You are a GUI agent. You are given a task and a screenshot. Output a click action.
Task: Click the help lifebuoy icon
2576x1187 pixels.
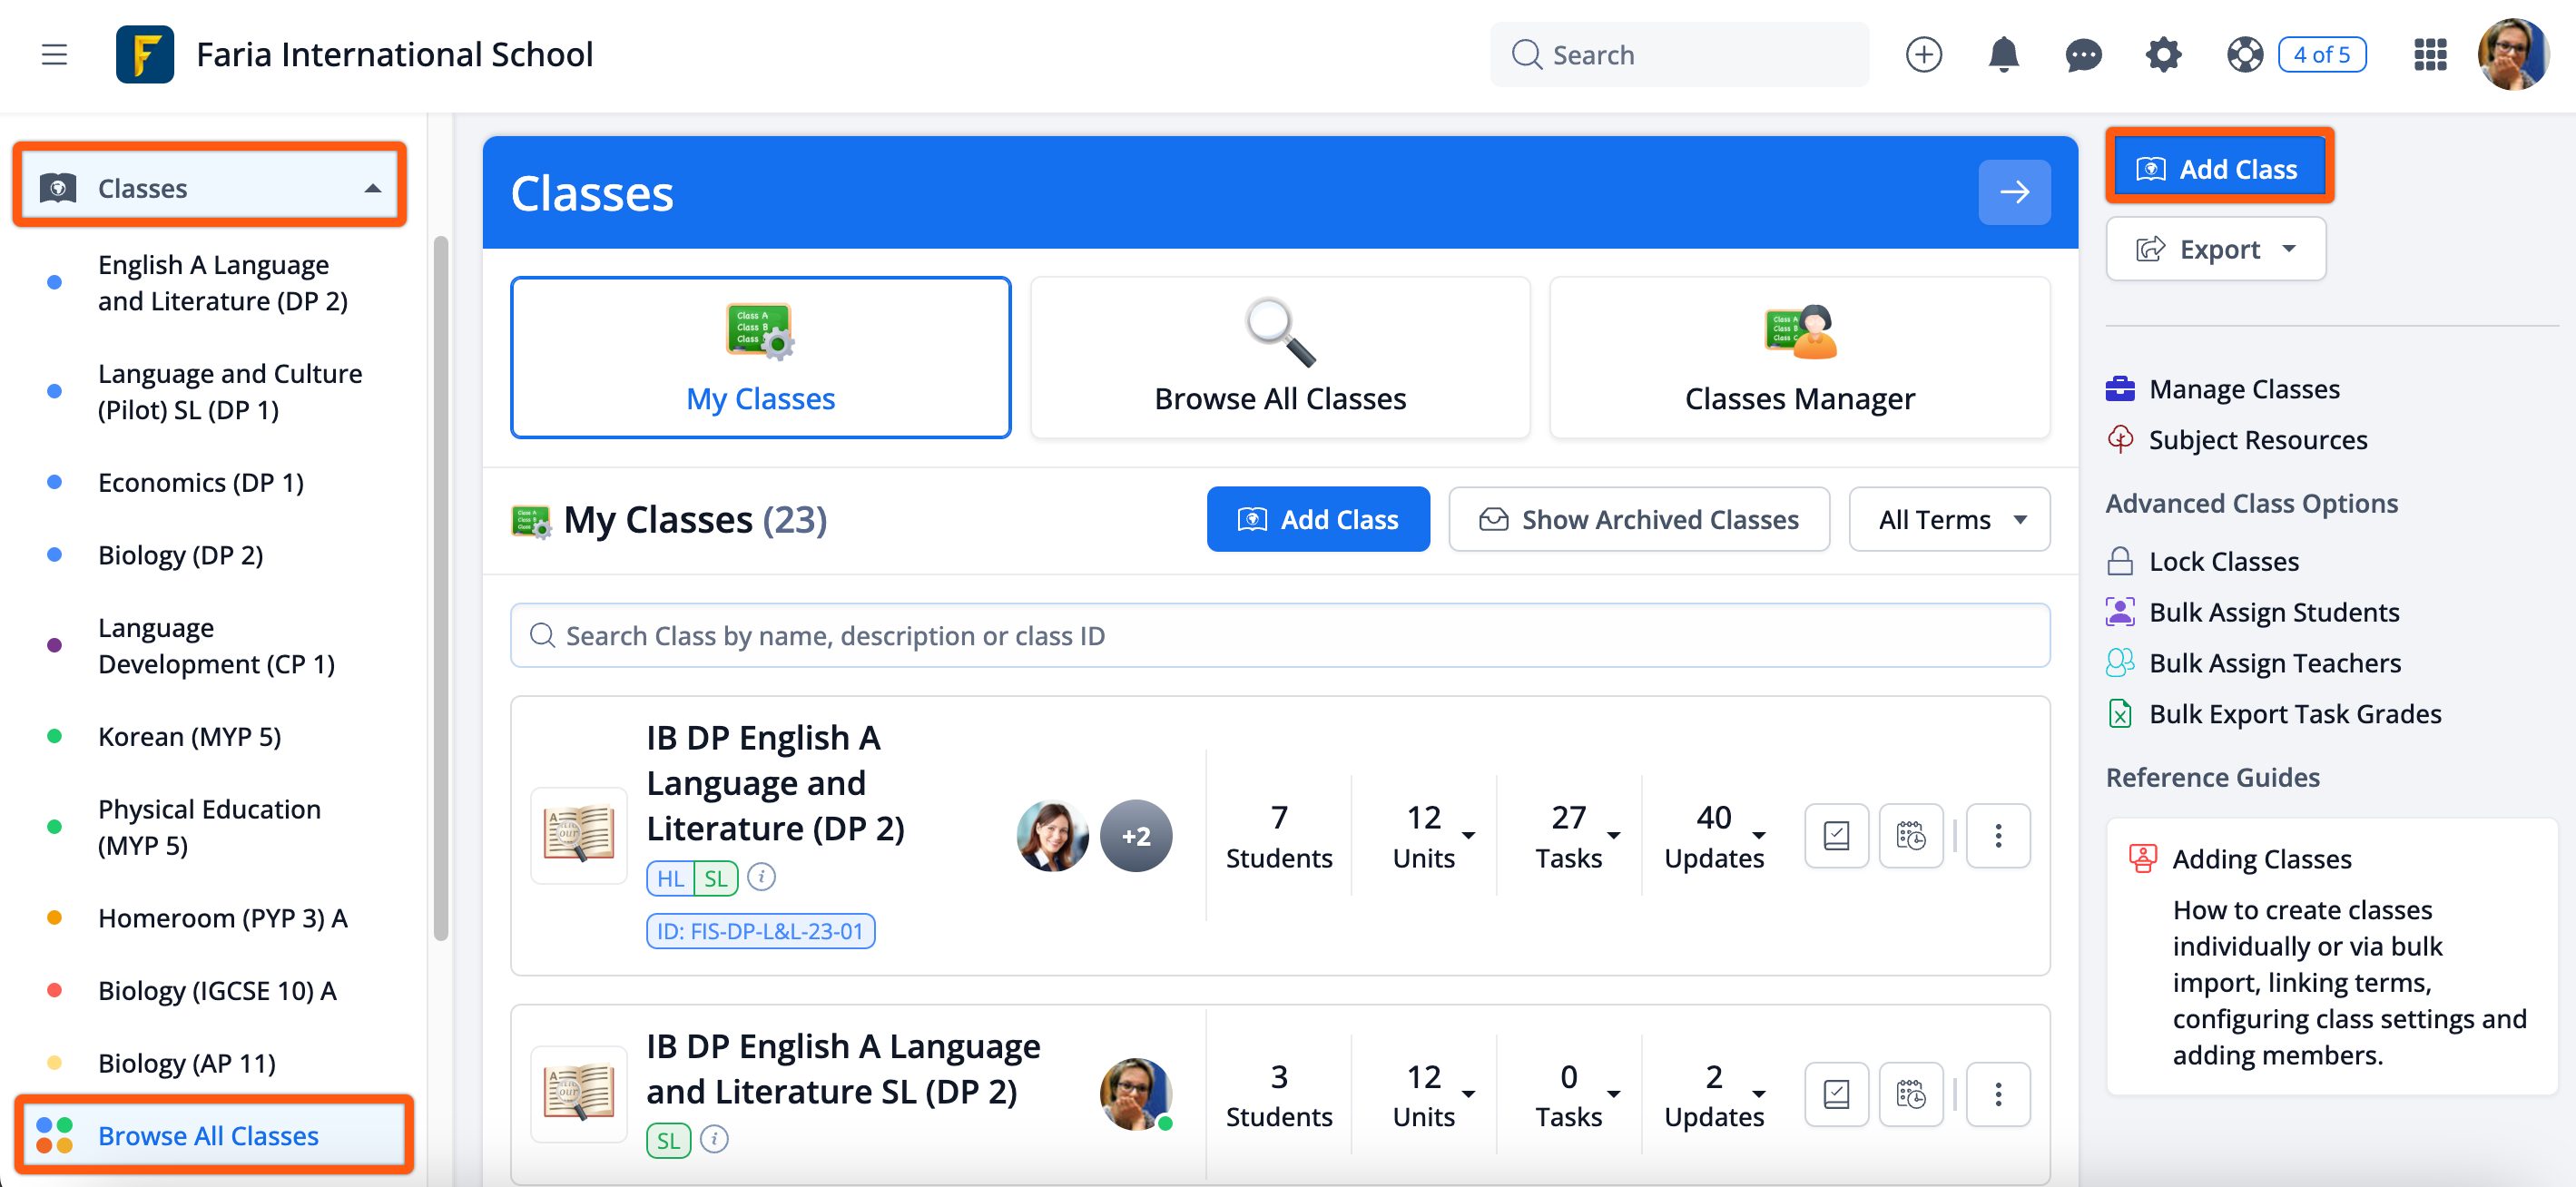coord(2244,54)
